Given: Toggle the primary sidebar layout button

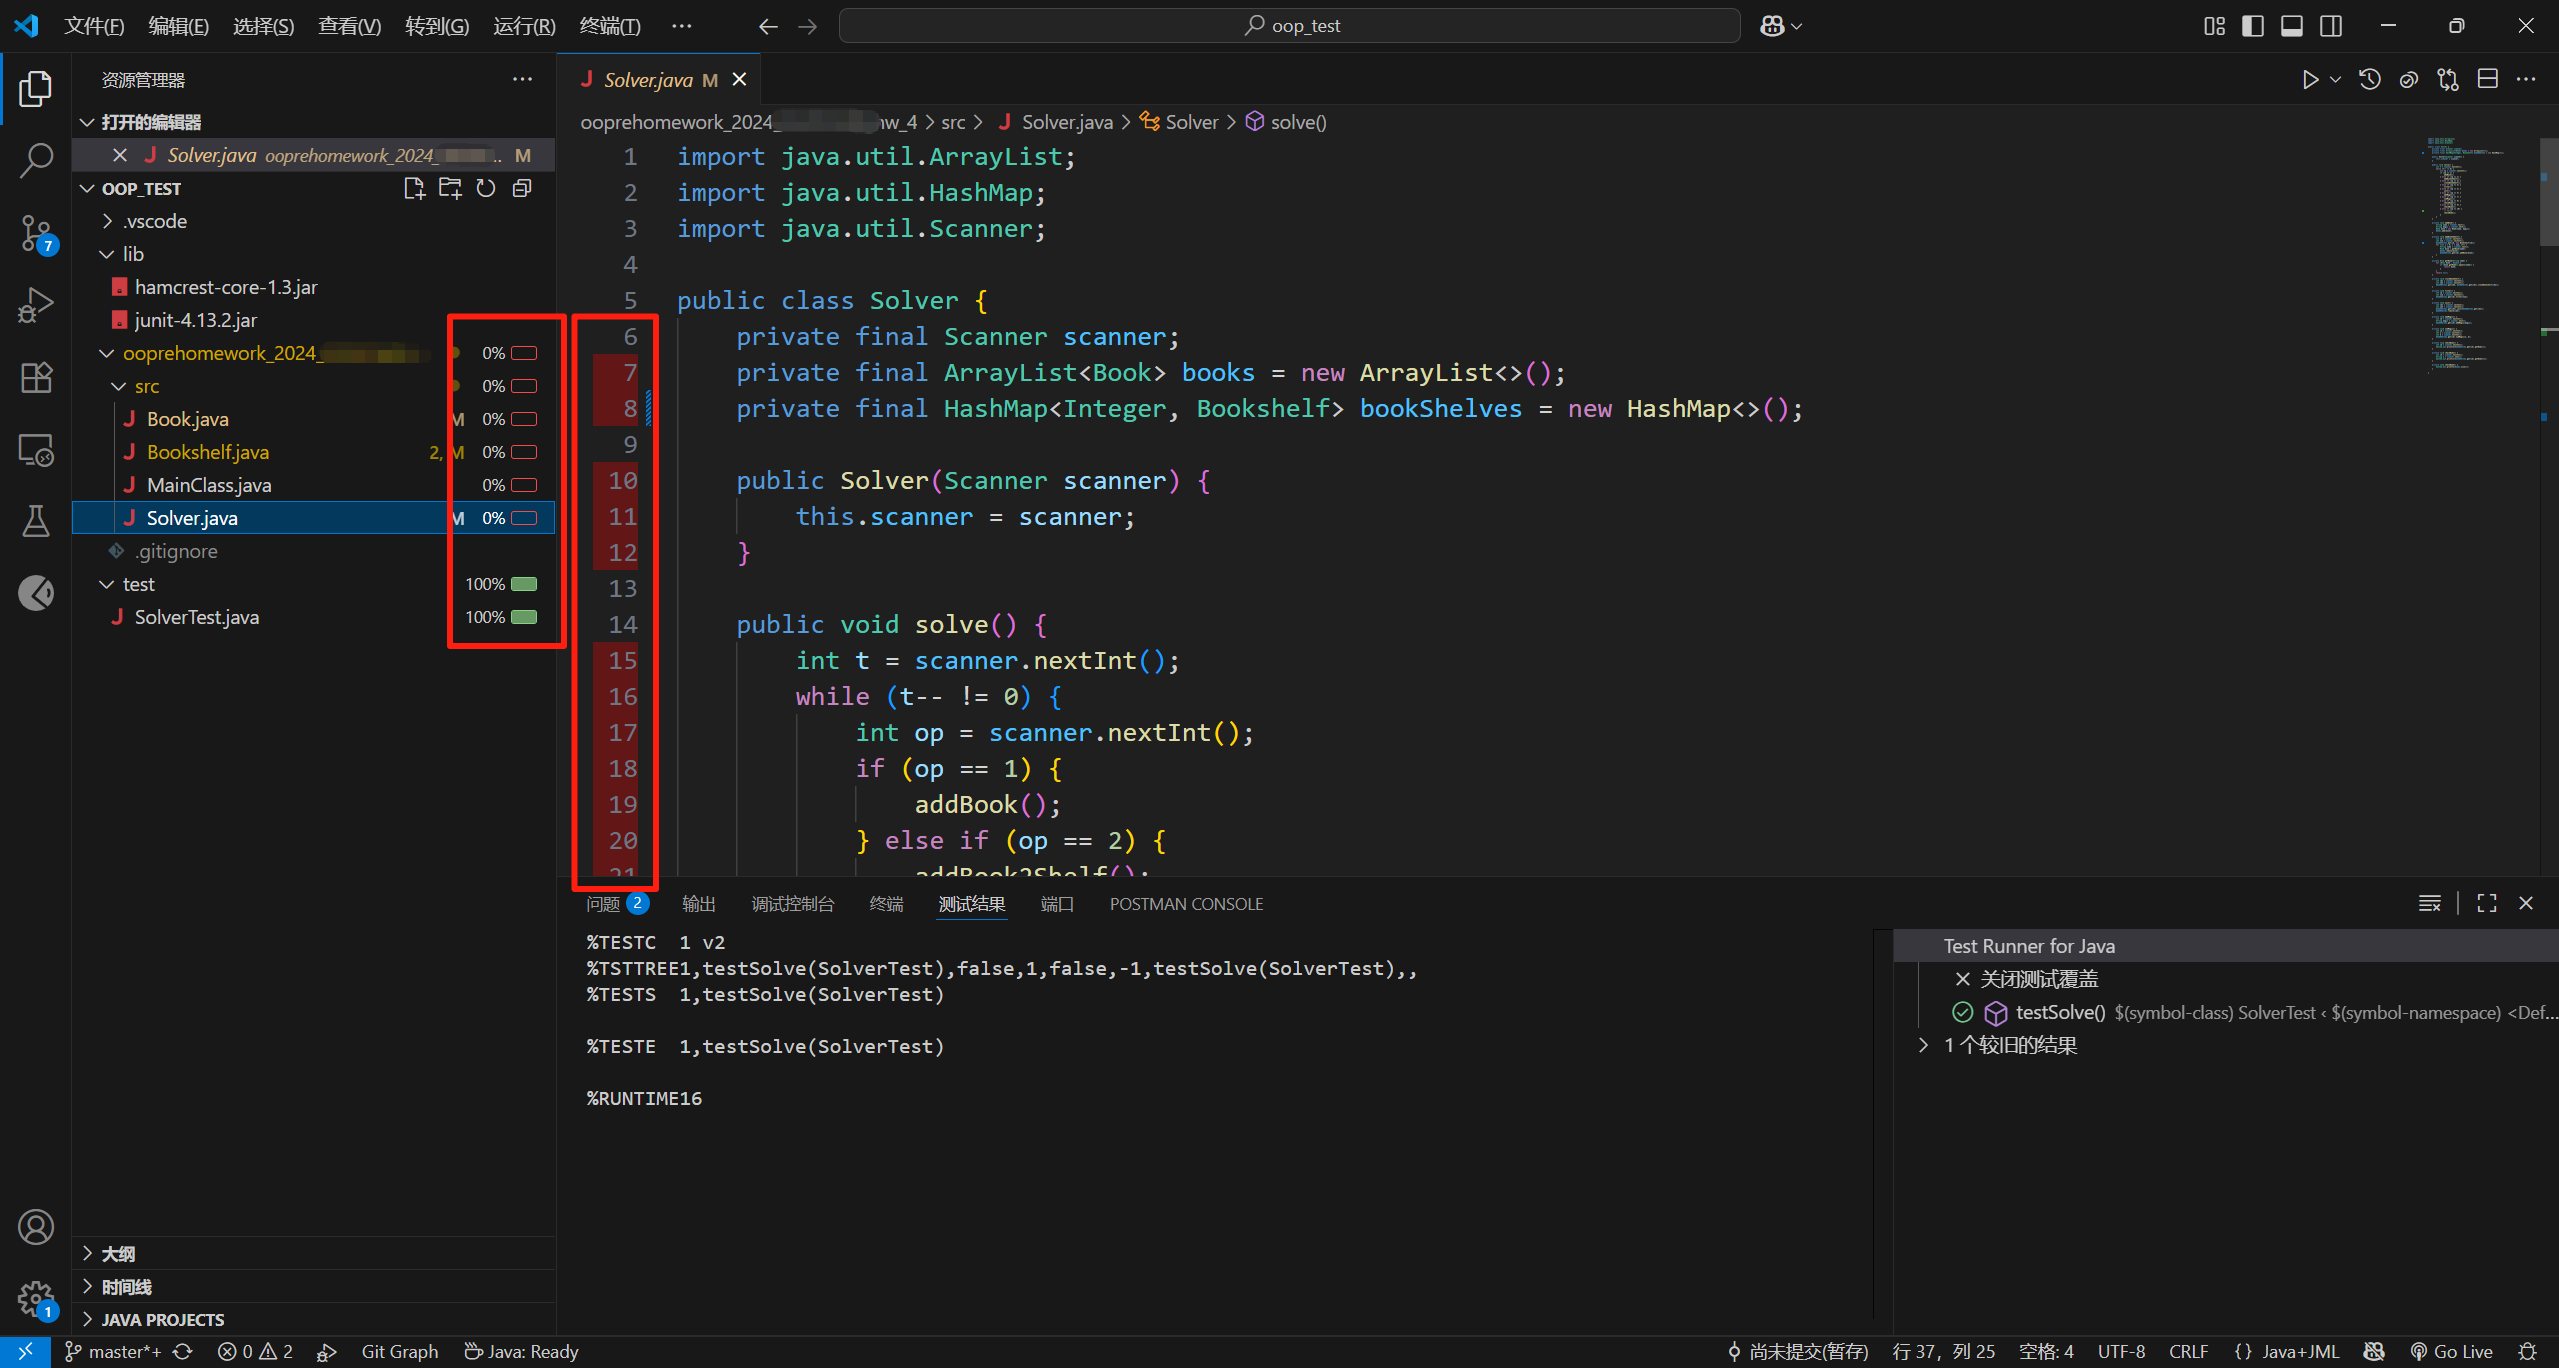Looking at the screenshot, I should pyautogui.click(x=2252, y=26).
